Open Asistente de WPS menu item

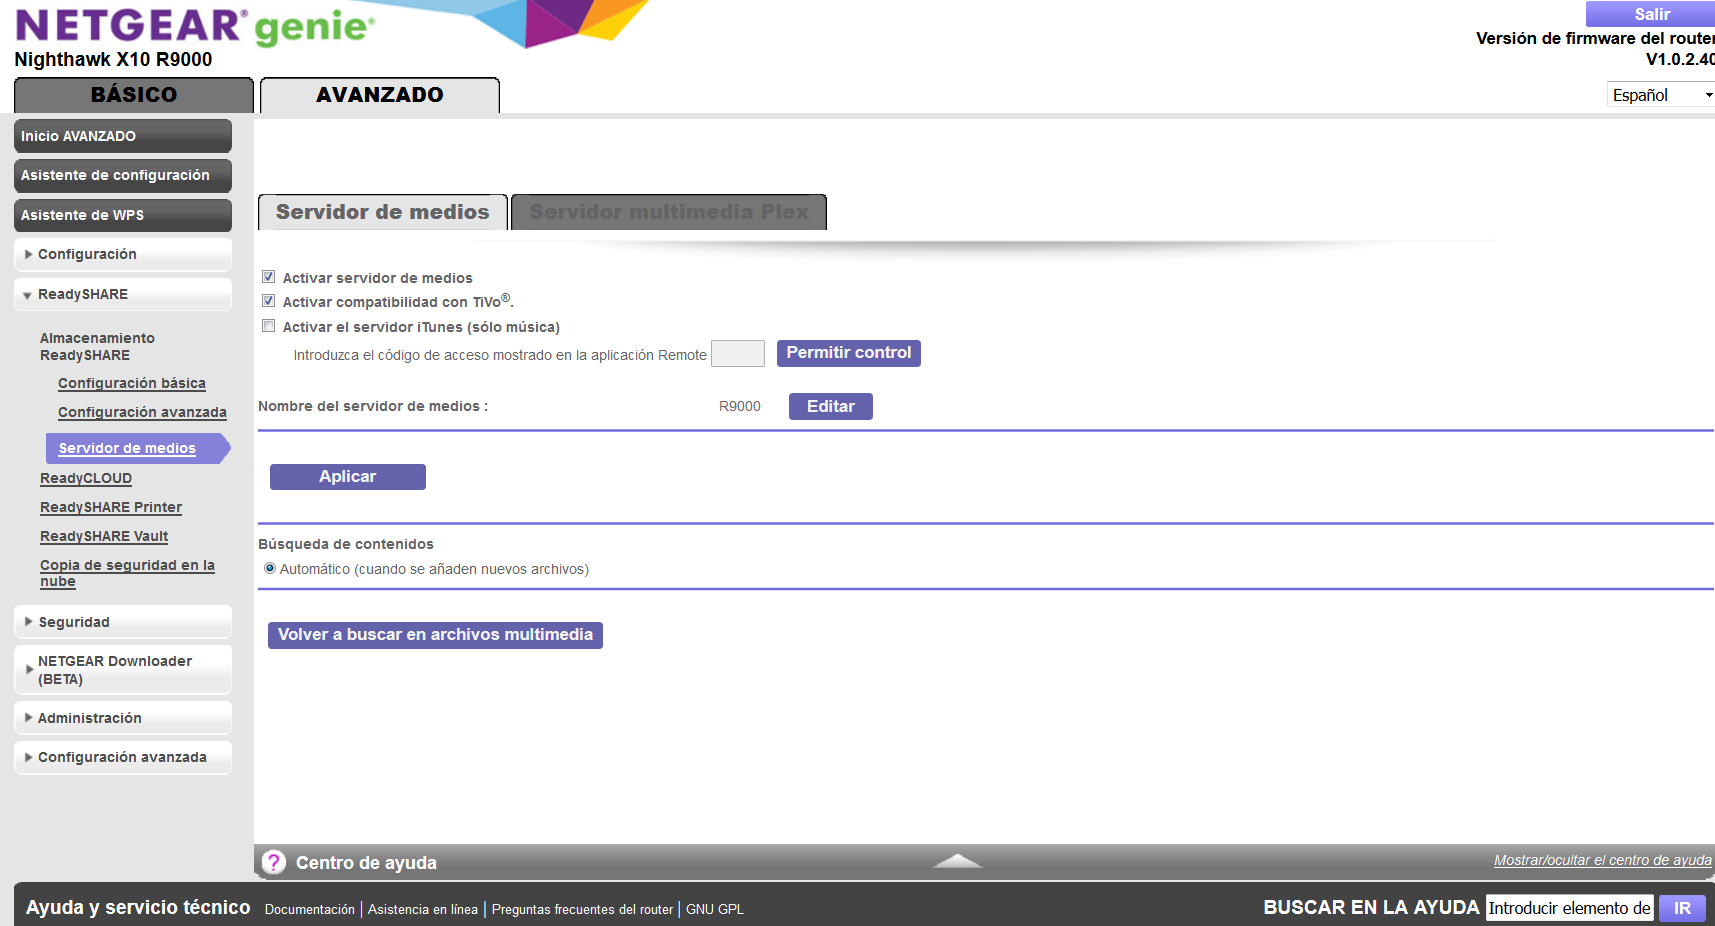123,215
